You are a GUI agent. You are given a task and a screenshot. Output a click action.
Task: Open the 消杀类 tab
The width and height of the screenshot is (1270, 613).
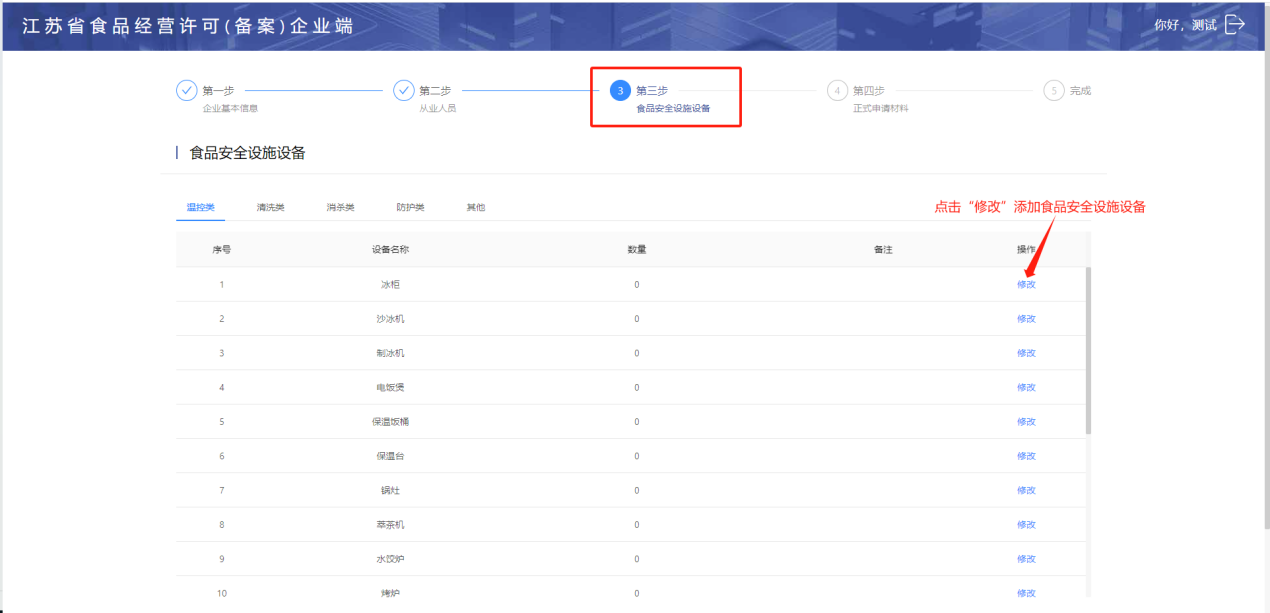(x=340, y=208)
